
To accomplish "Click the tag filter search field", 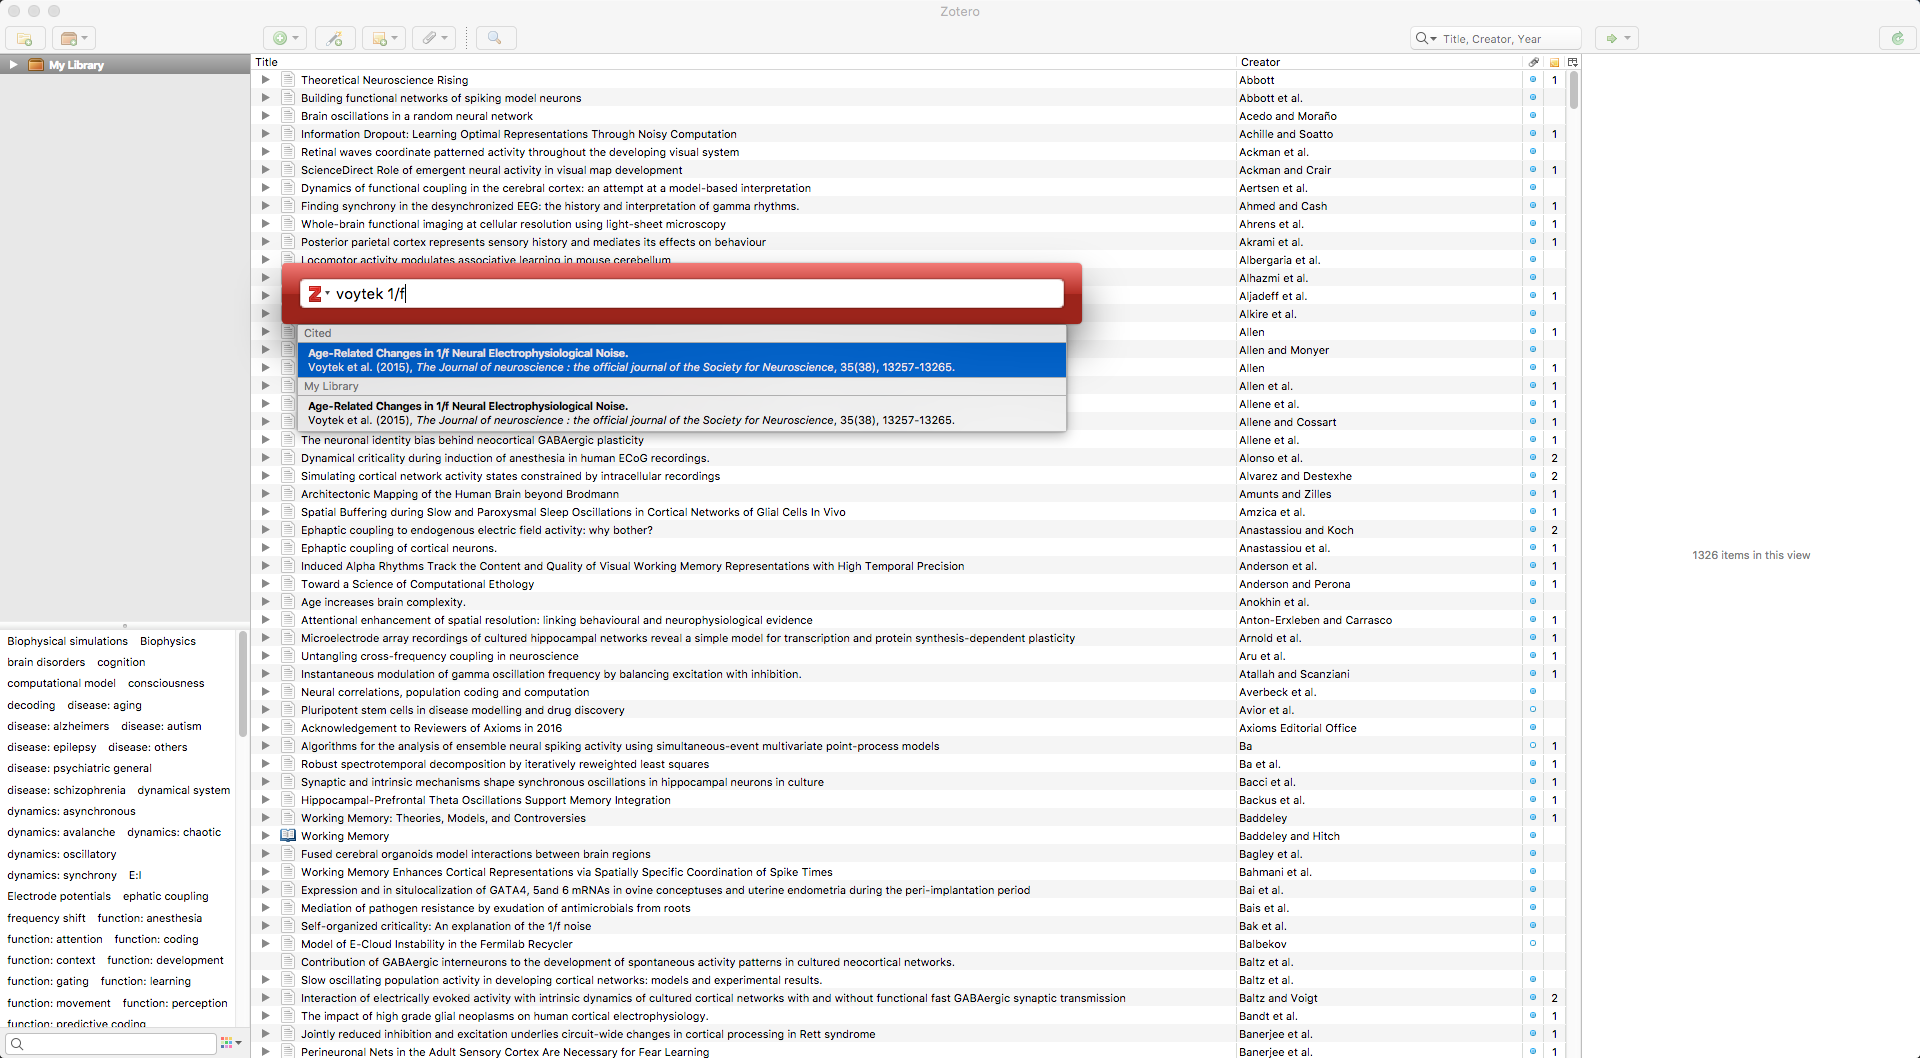I will 111,1043.
